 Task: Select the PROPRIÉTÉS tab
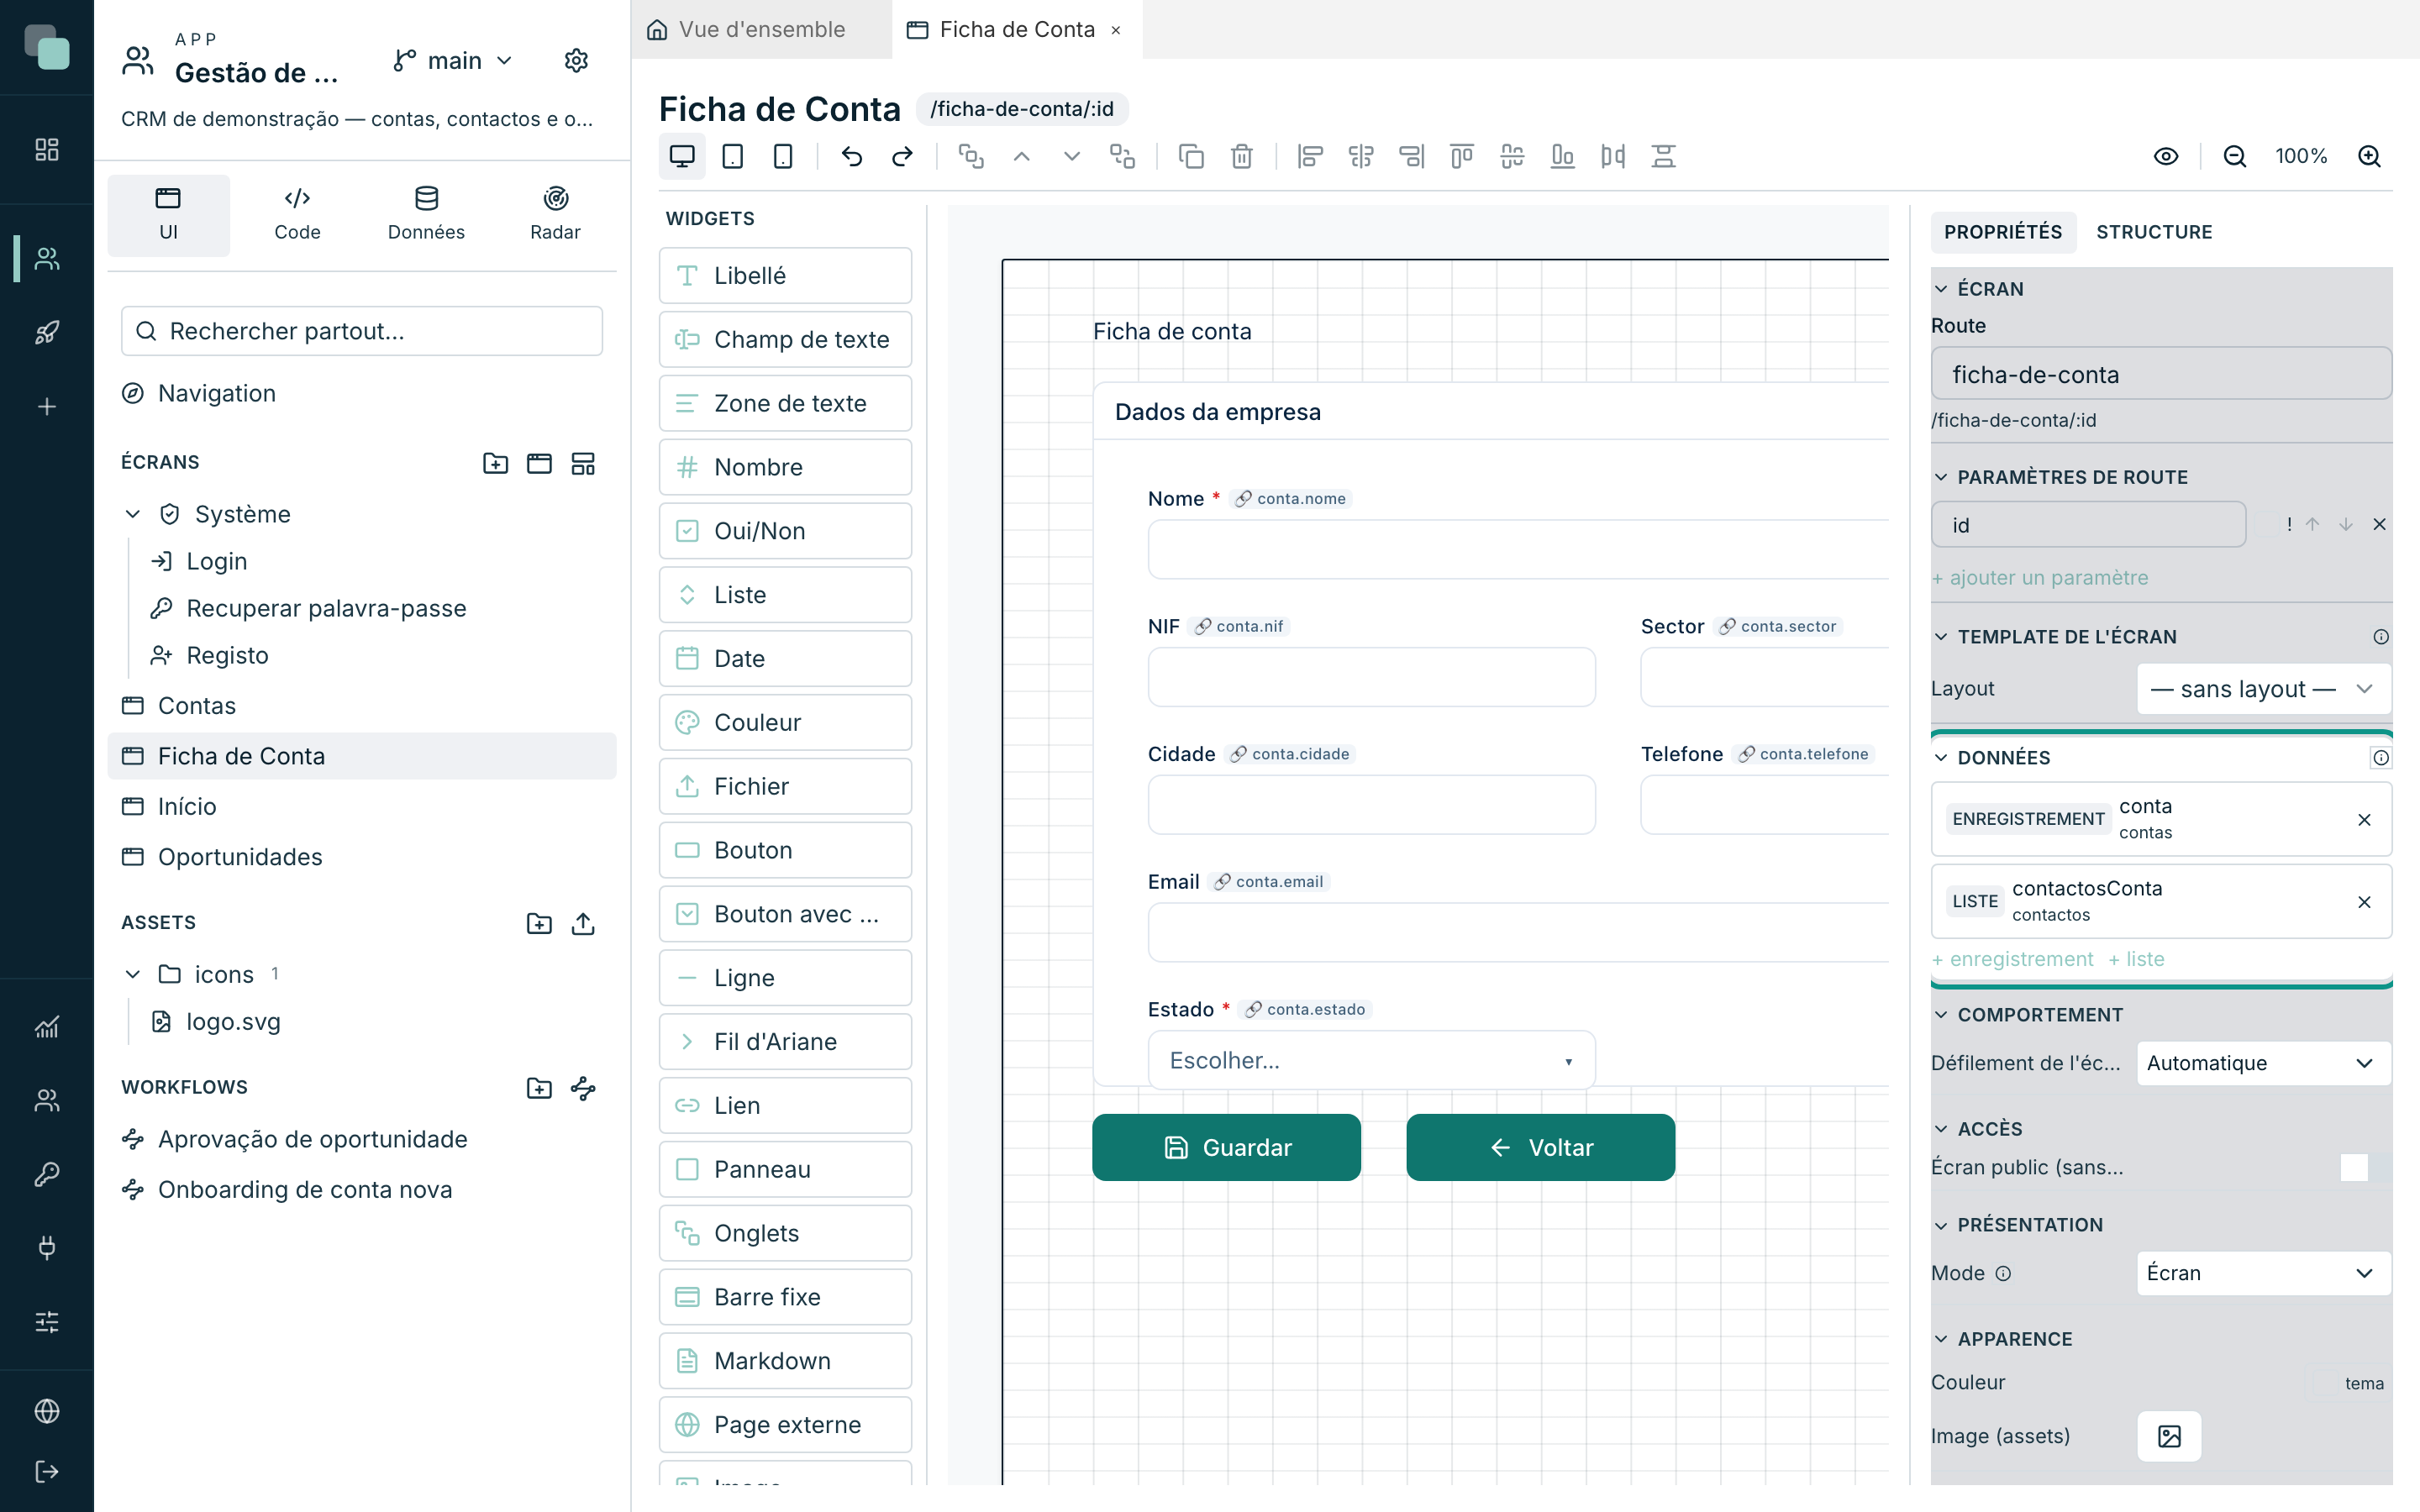(x=2003, y=231)
